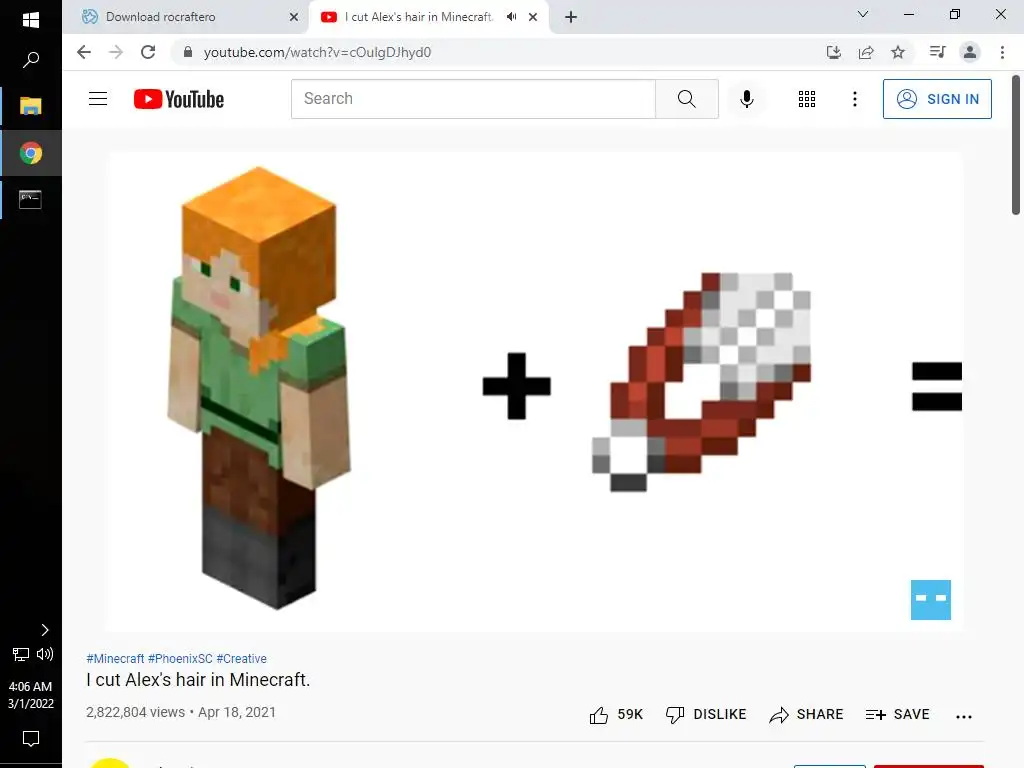The image size is (1024, 768).
Task: Reload the page
Action: (148, 52)
